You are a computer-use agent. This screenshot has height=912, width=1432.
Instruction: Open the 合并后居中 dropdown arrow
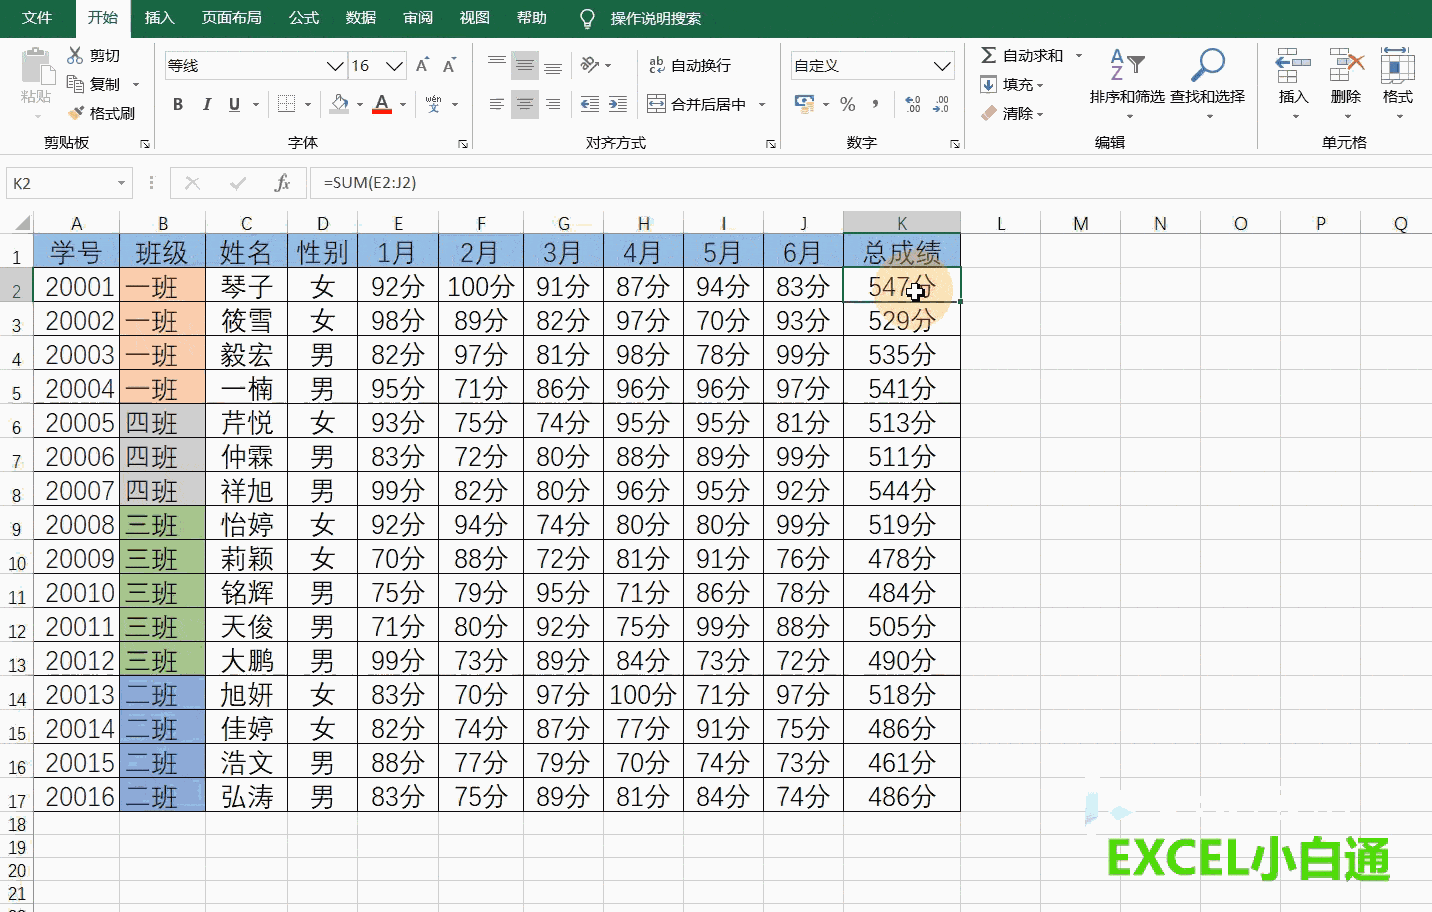coord(762,104)
